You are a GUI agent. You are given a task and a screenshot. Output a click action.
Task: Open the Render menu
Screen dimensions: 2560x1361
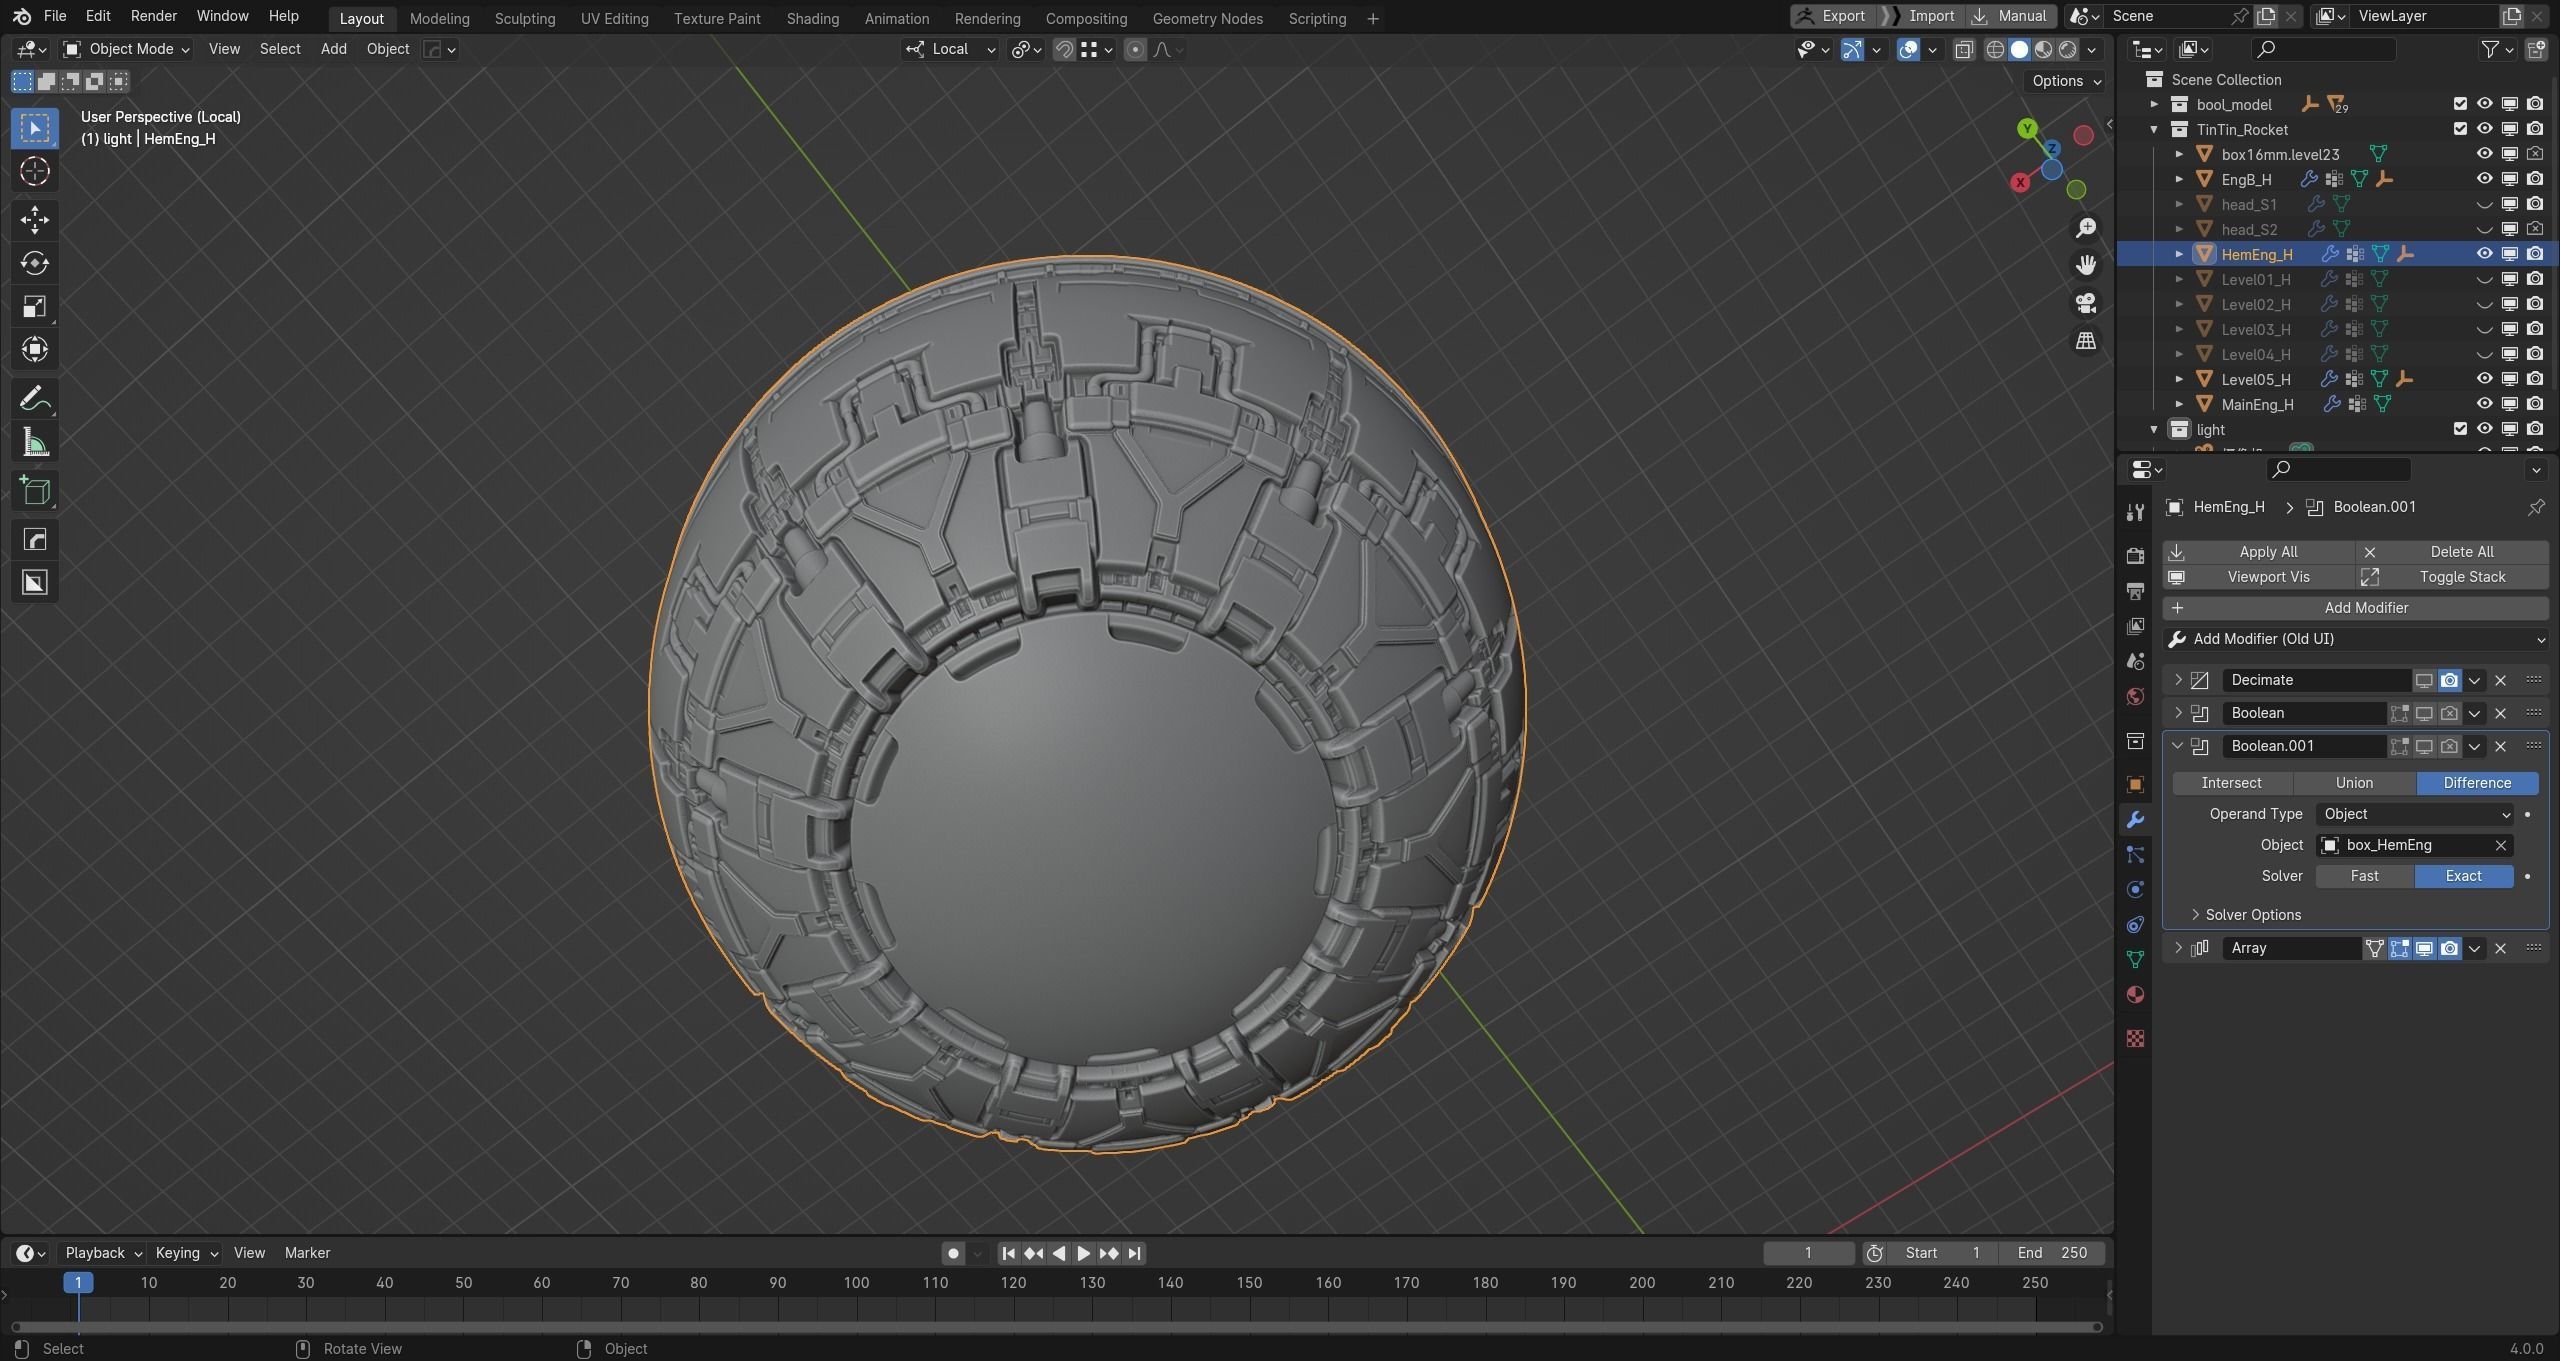pyautogui.click(x=153, y=16)
